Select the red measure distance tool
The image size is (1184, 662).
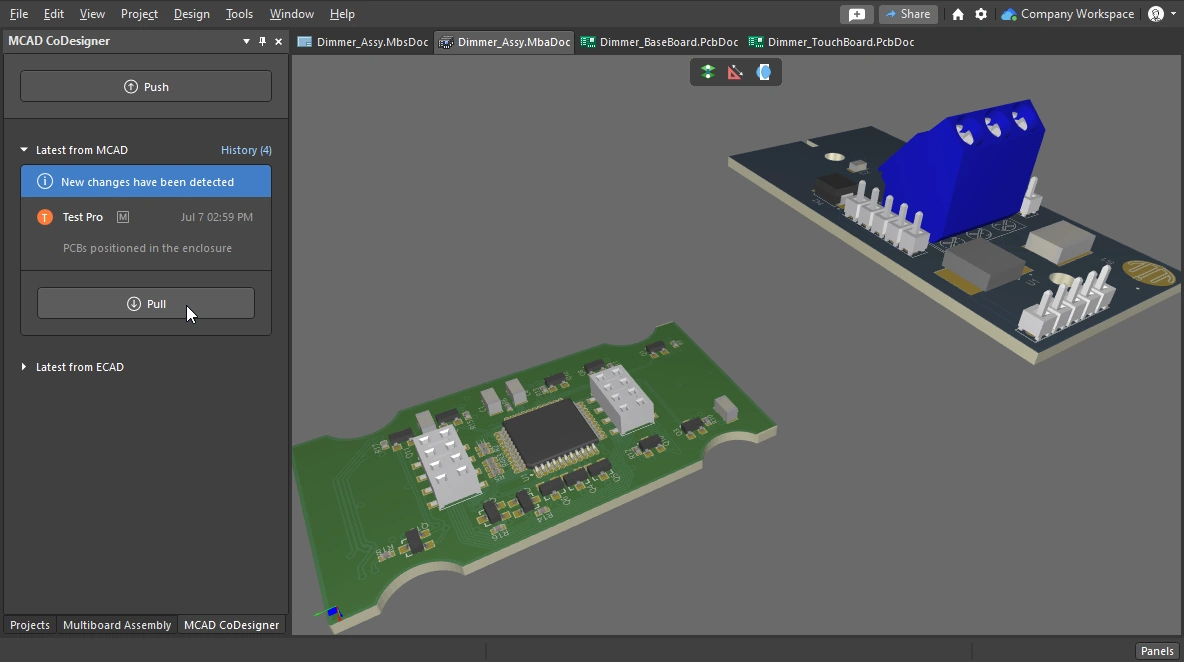tap(735, 72)
